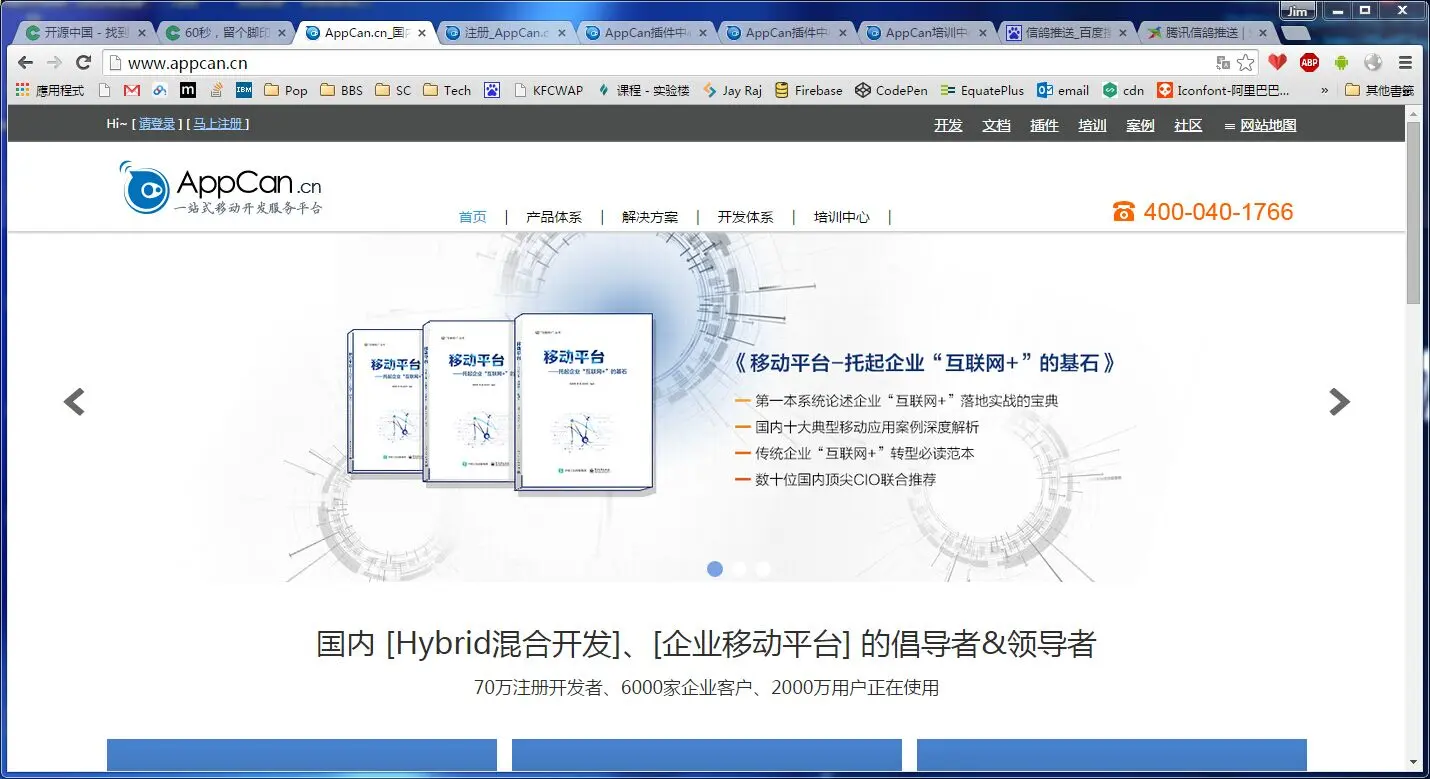Expand the 其他書籤 bookmarks folder
Viewport: 1430px width, 779px height.
pos(1380,90)
